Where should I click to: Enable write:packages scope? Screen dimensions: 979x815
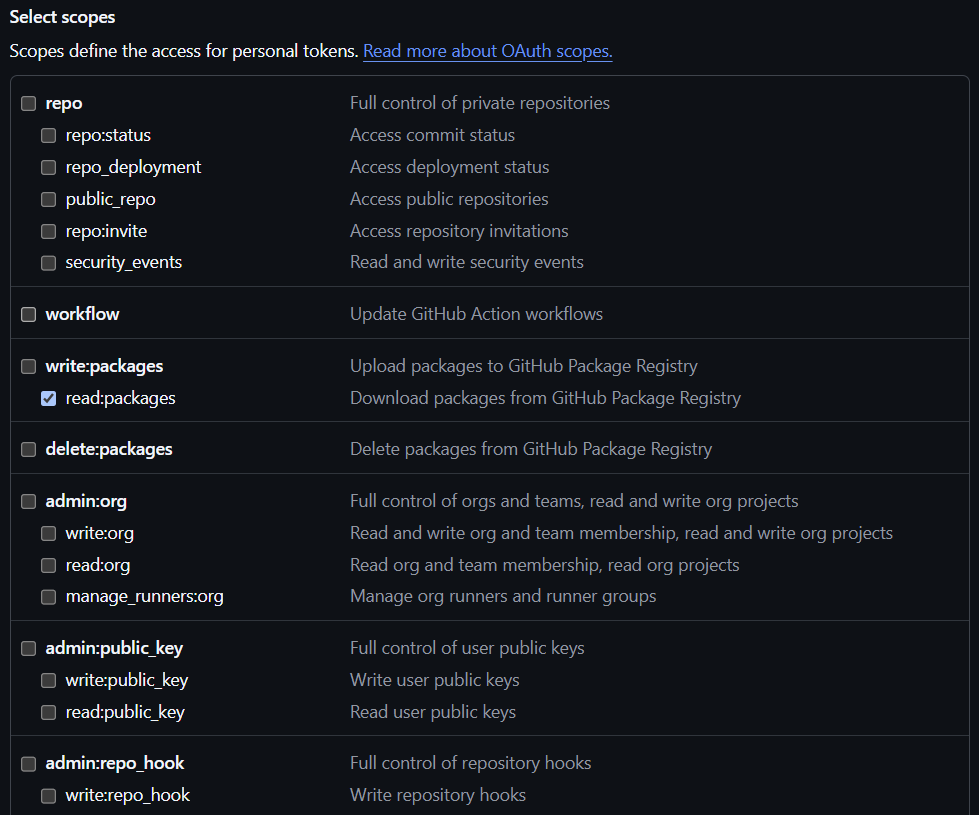coord(29,367)
